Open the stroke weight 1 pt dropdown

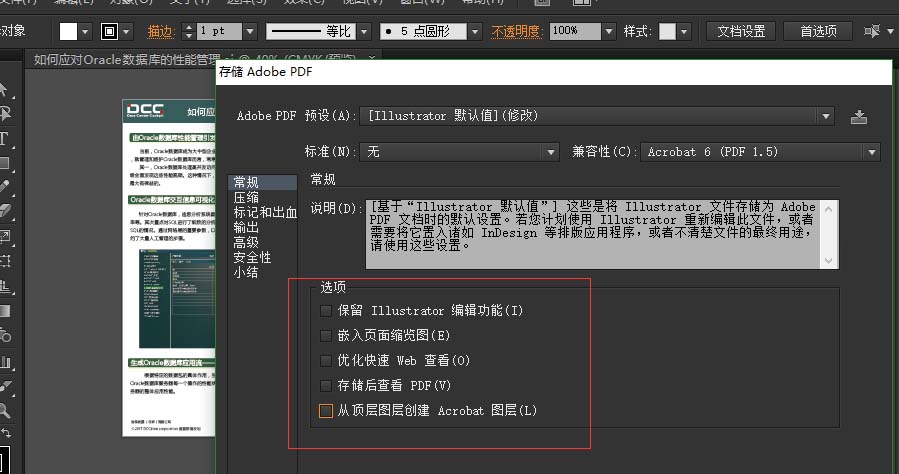coord(250,32)
